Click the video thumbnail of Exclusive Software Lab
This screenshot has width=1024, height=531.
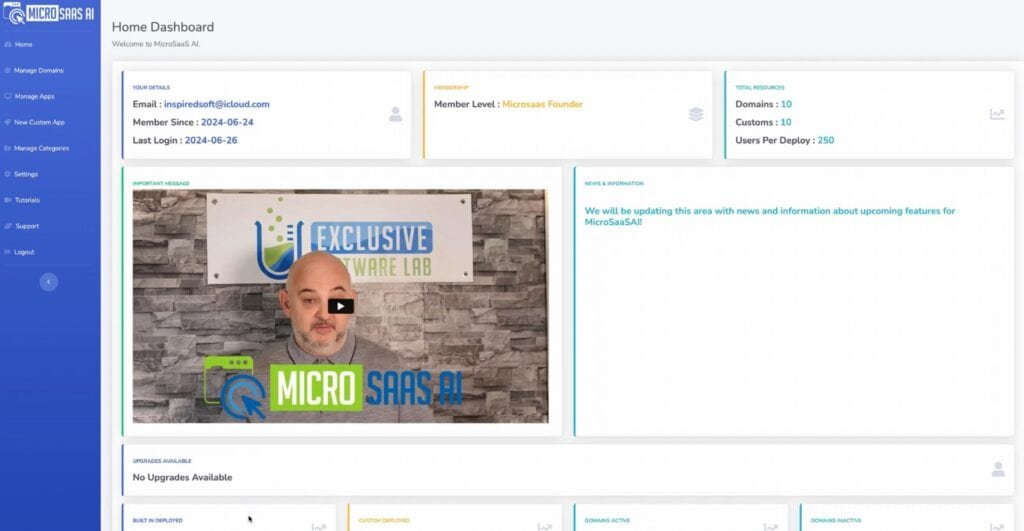point(340,306)
